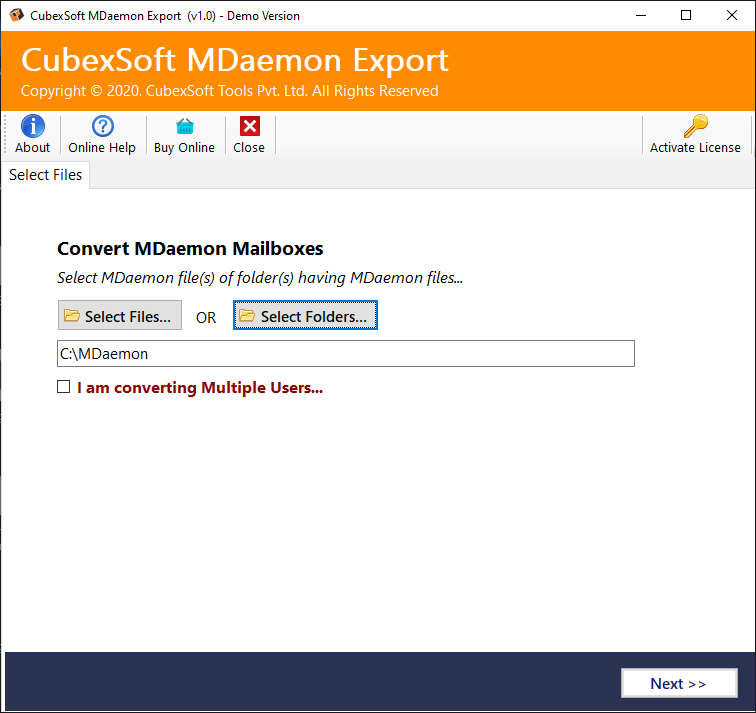Click the CubexSoft MDaemon Export banner title

pos(235,60)
